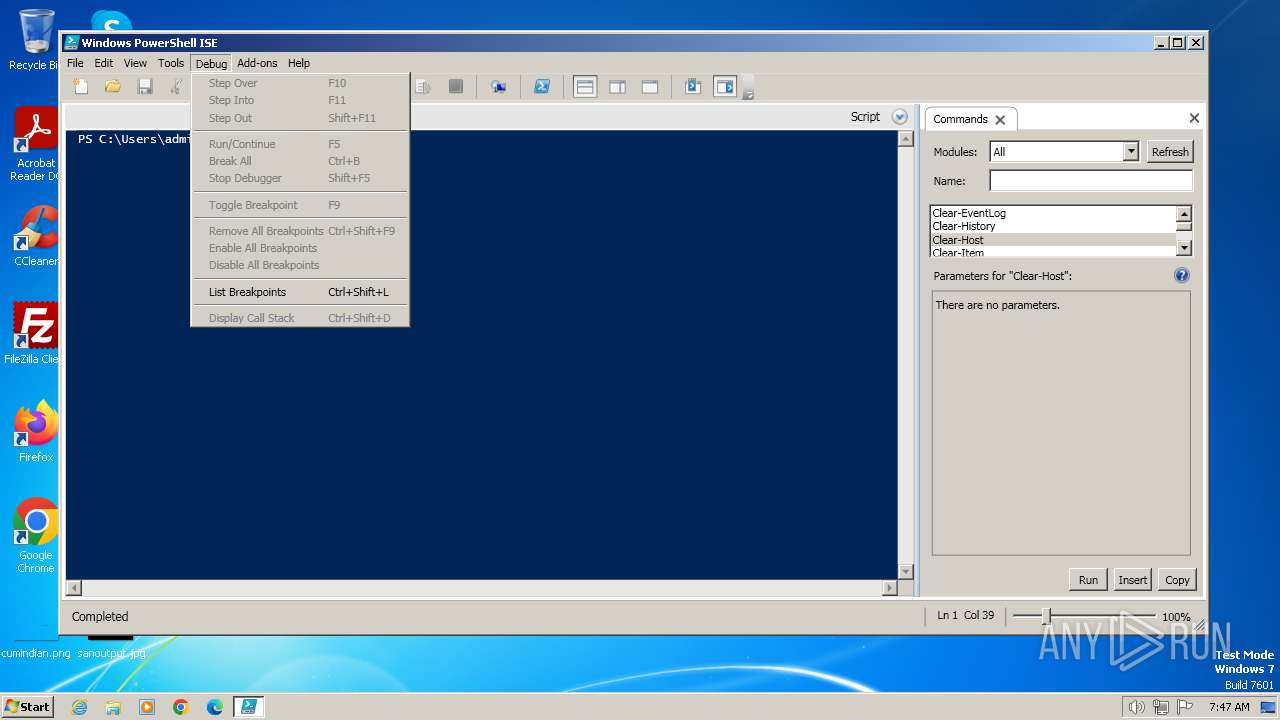This screenshot has width=1280, height=720.
Task: Close the Commands add-on panel
Action: coord(1194,118)
